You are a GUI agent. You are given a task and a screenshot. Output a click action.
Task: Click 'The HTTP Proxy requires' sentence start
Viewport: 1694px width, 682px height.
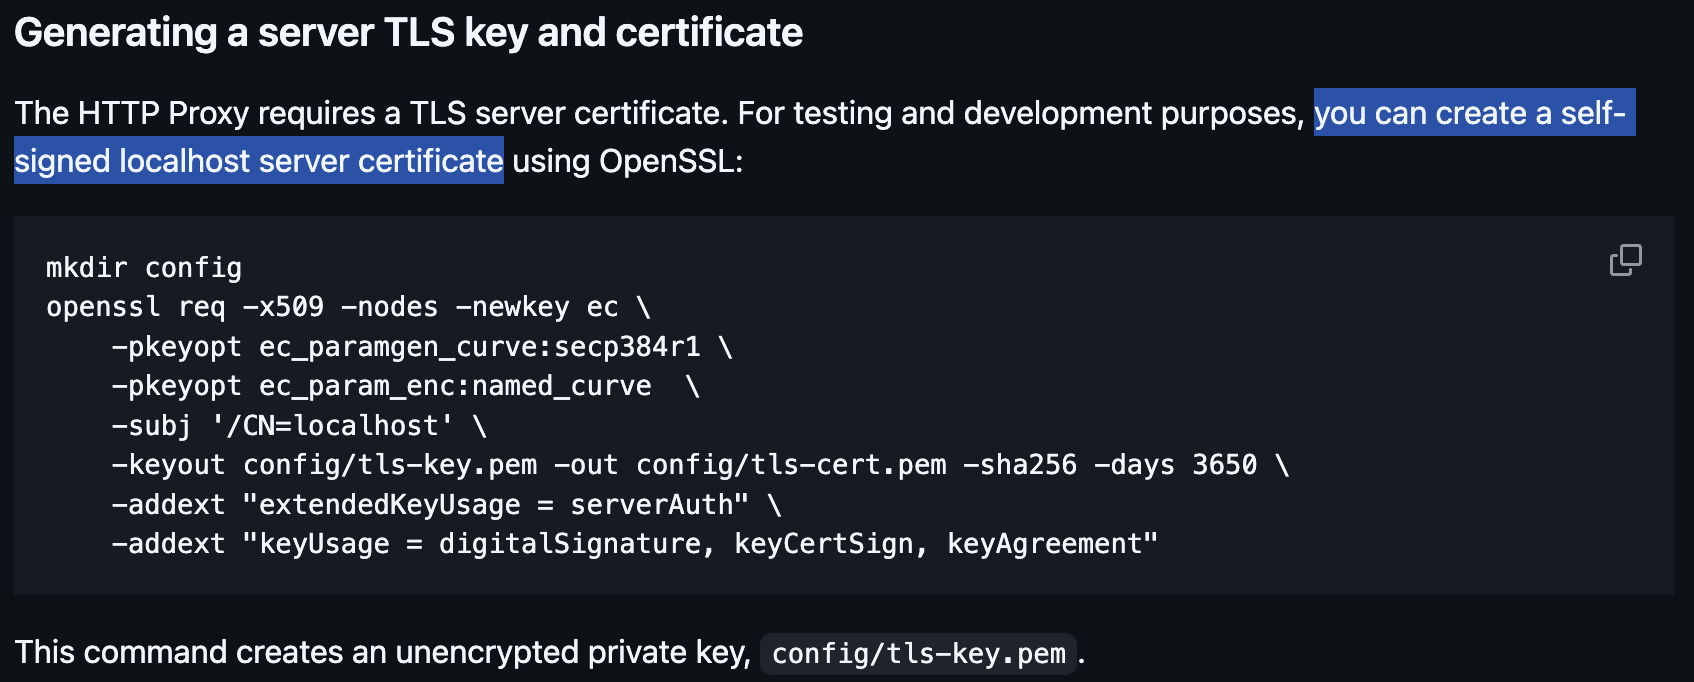[206, 113]
